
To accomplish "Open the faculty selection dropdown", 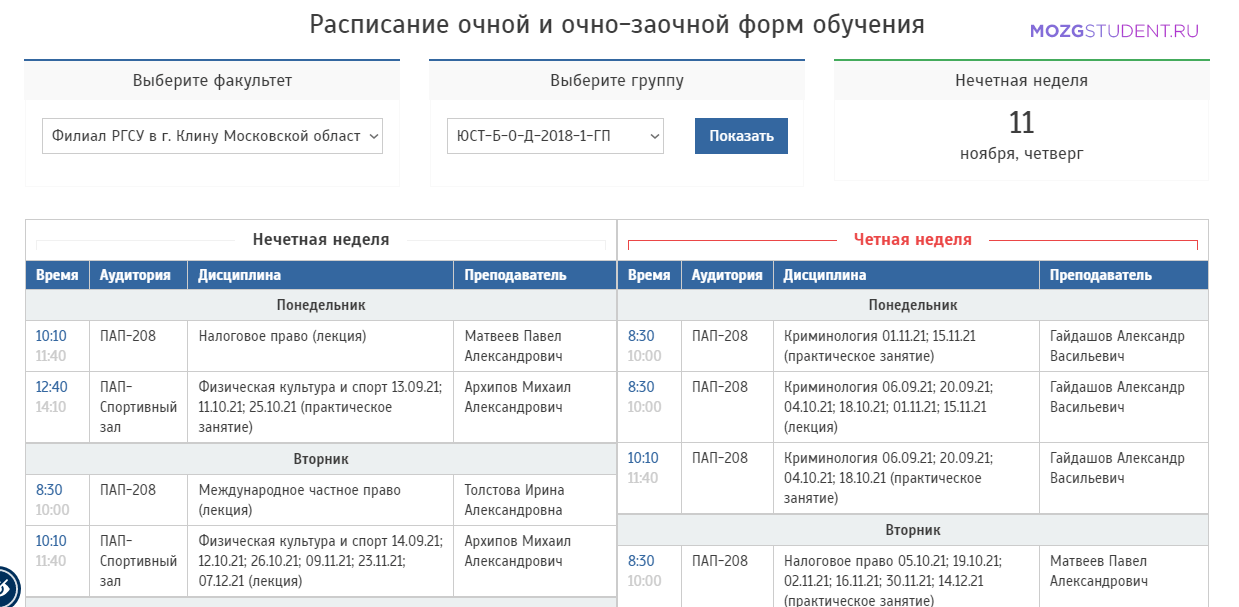I will (x=212, y=136).
